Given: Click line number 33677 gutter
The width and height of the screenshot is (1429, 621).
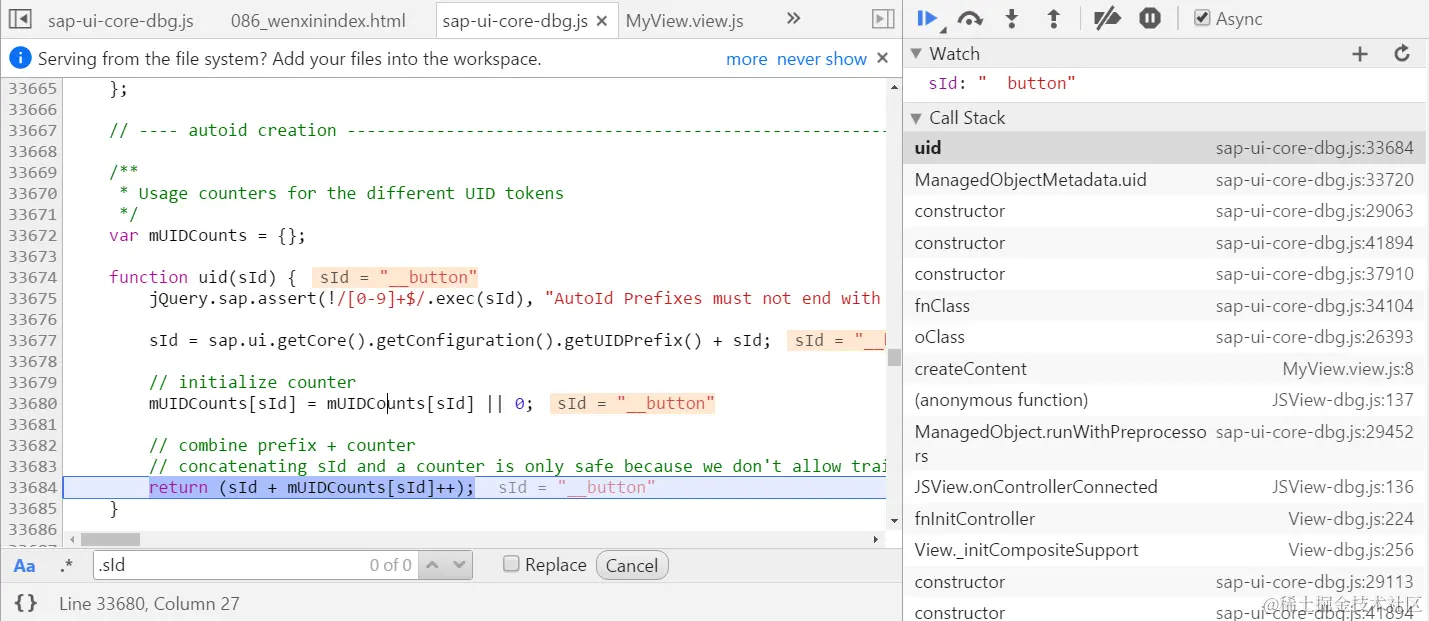Looking at the screenshot, I should coord(33,340).
